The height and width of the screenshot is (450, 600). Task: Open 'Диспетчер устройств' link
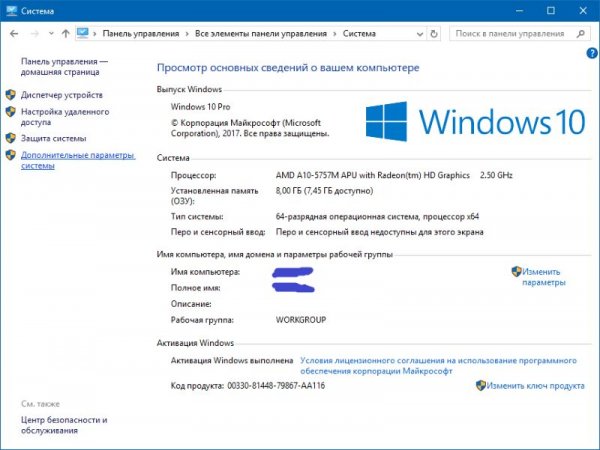click(62, 95)
